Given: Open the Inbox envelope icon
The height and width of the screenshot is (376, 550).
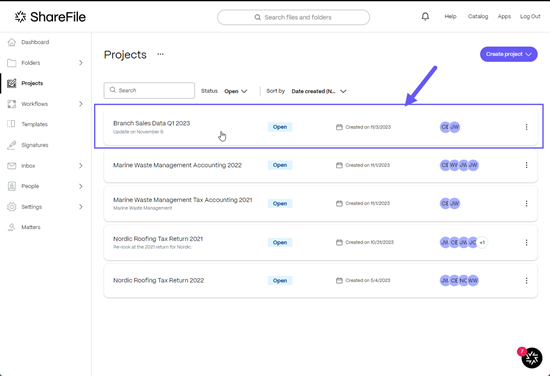Looking at the screenshot, I should (12, 166).
